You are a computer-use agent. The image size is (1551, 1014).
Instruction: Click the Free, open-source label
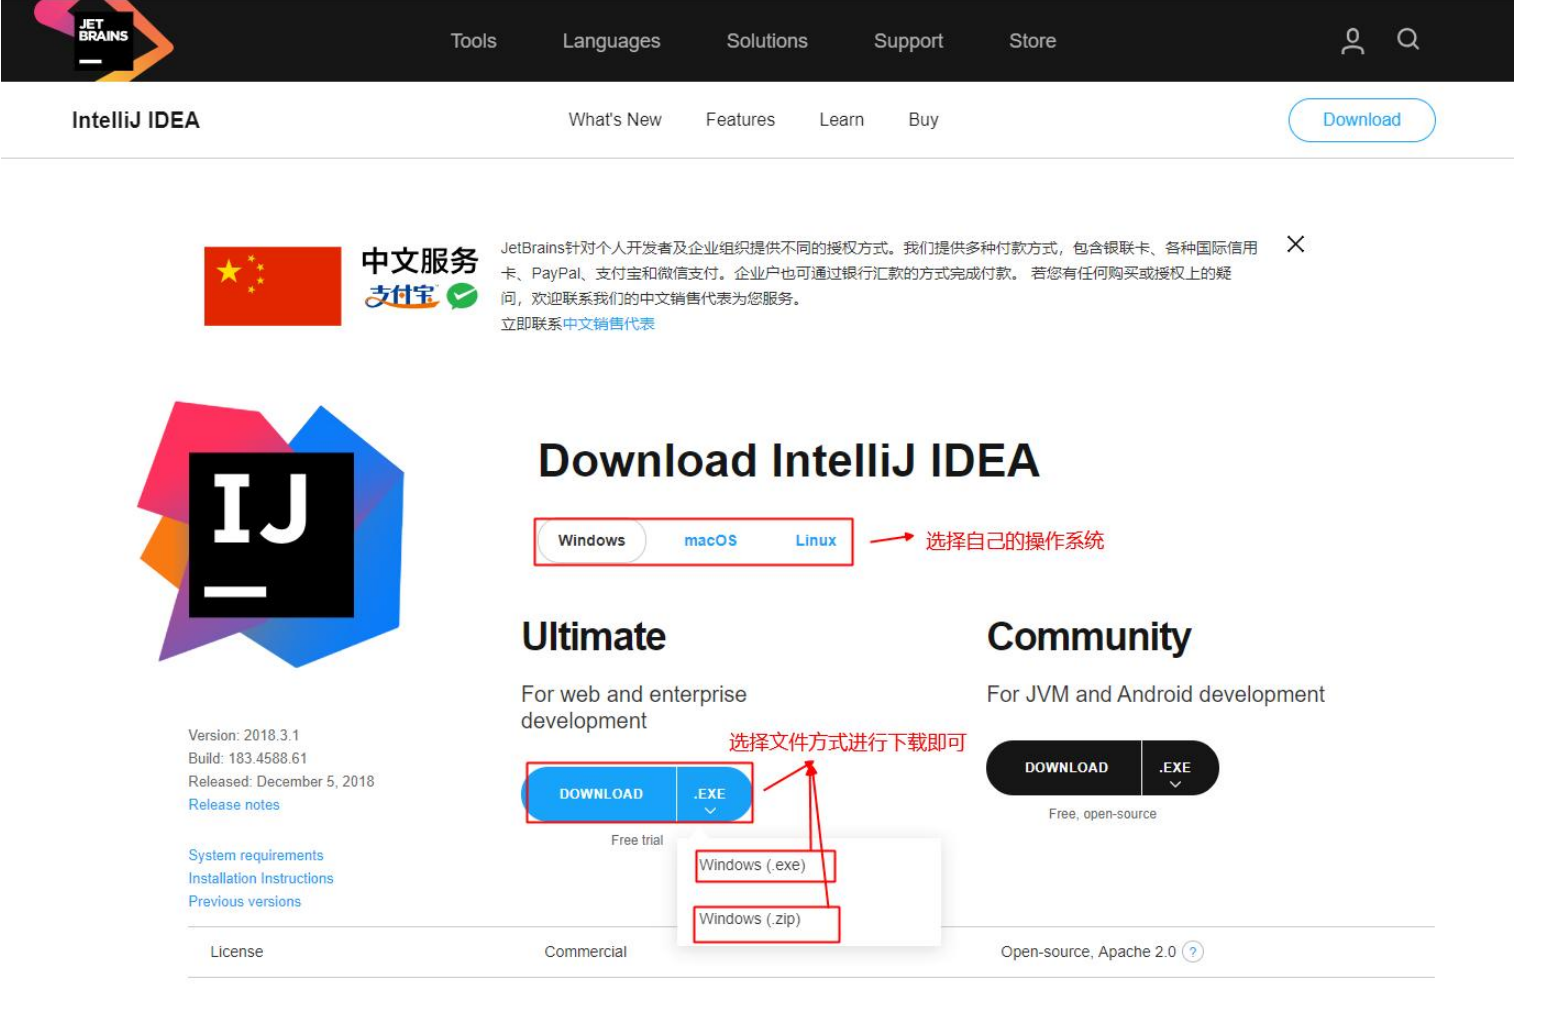pos(1102,814)
